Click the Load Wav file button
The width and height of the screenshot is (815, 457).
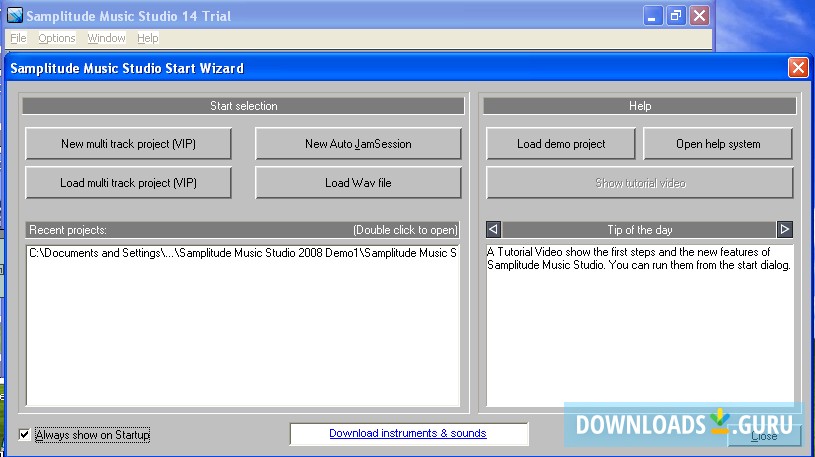pos(358,182)
